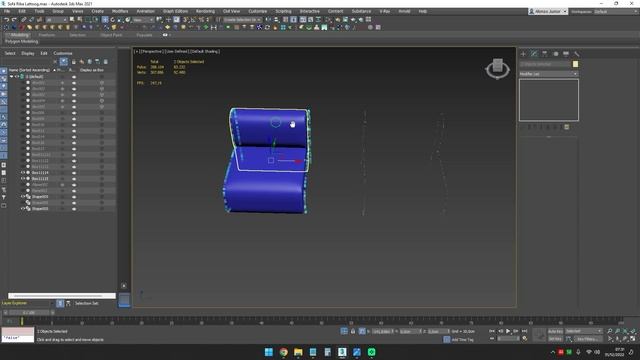Screen dimensions: 640x360
Task: Open File Explorer from the taskbar
Action: click(298, 352)
